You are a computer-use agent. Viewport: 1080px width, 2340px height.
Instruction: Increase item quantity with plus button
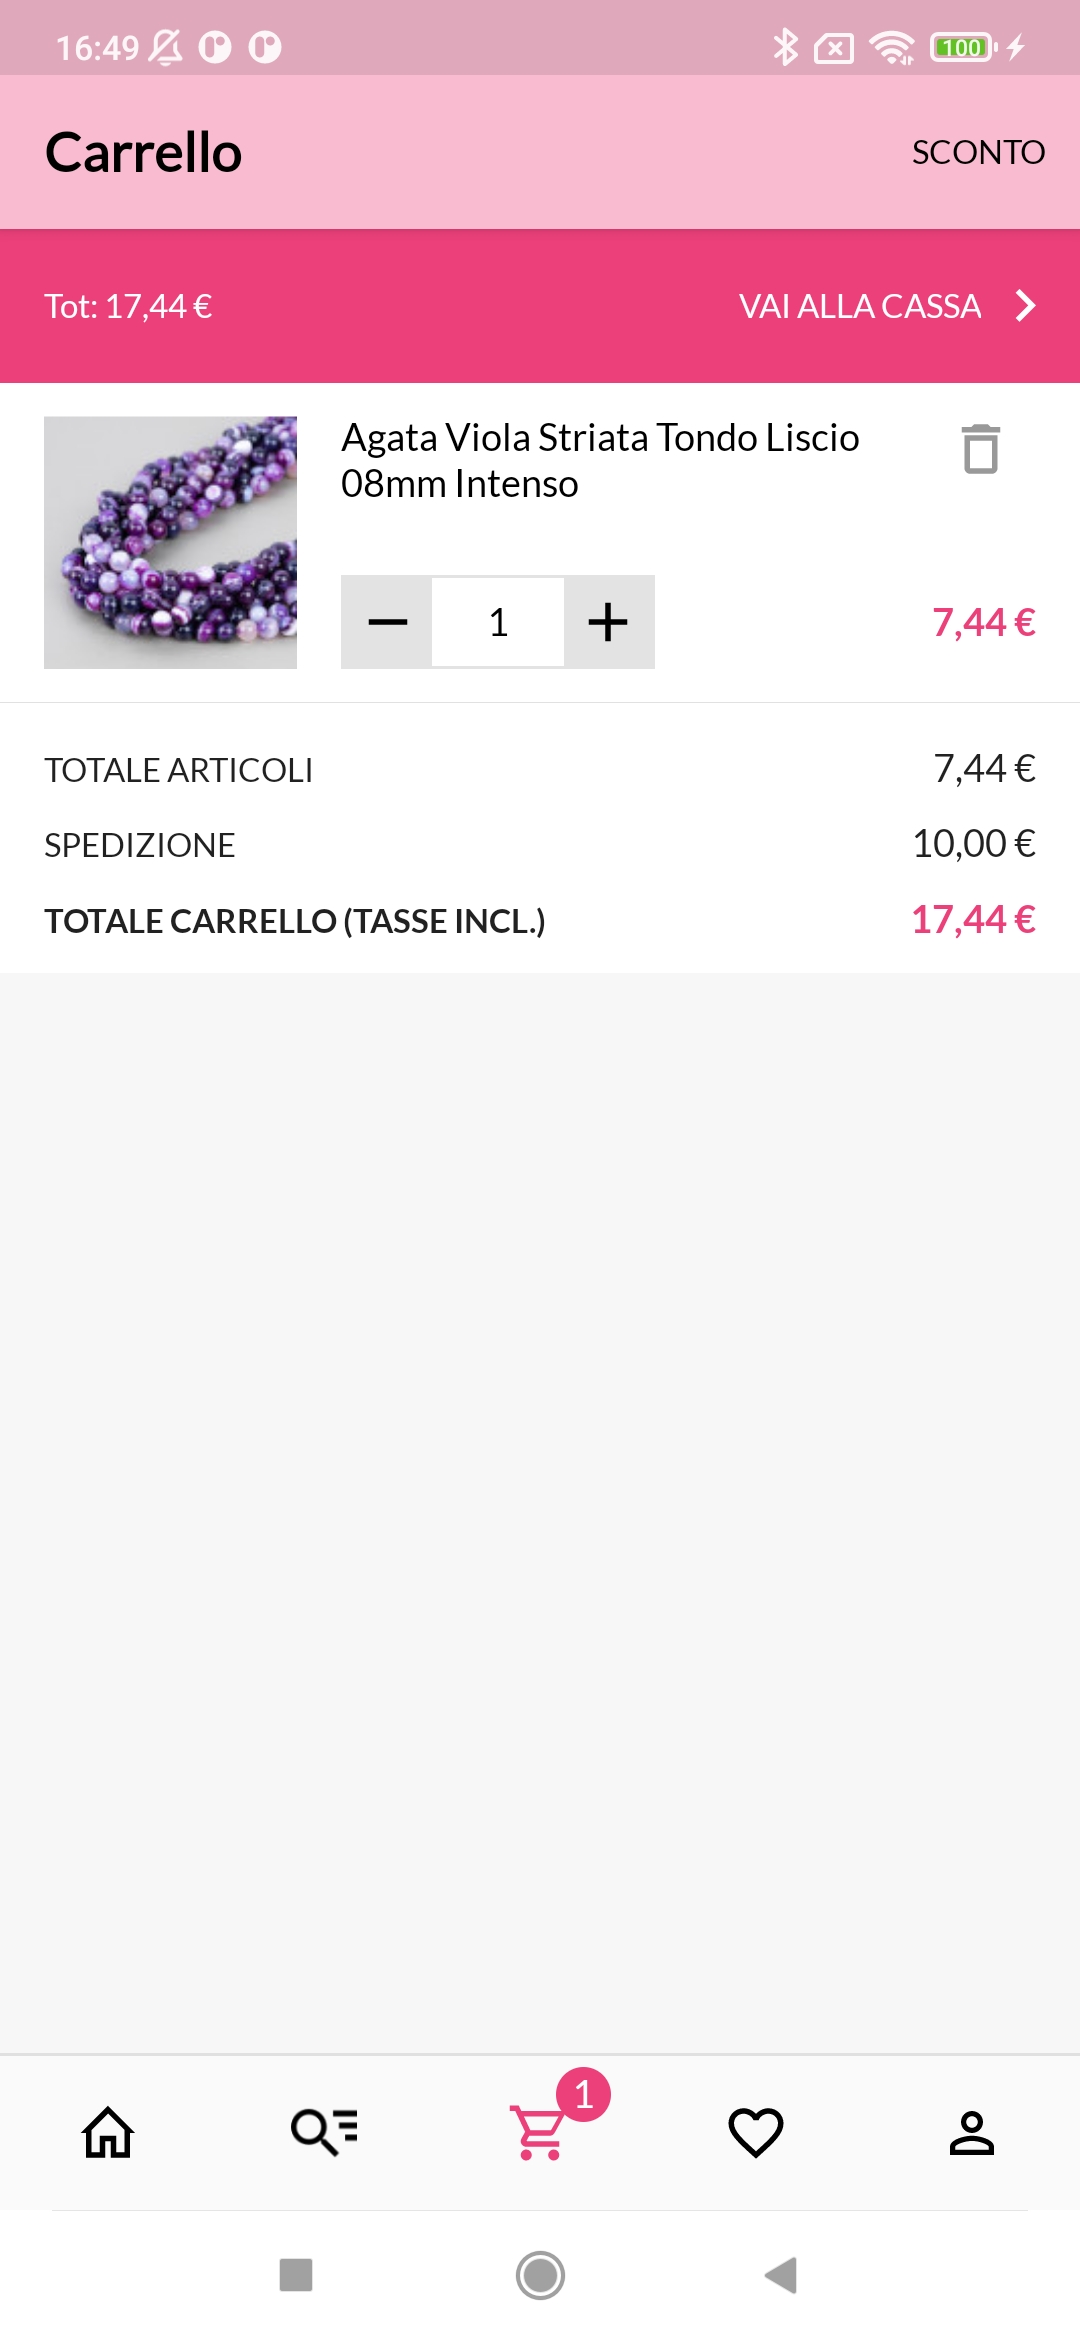tap(608, 622)
